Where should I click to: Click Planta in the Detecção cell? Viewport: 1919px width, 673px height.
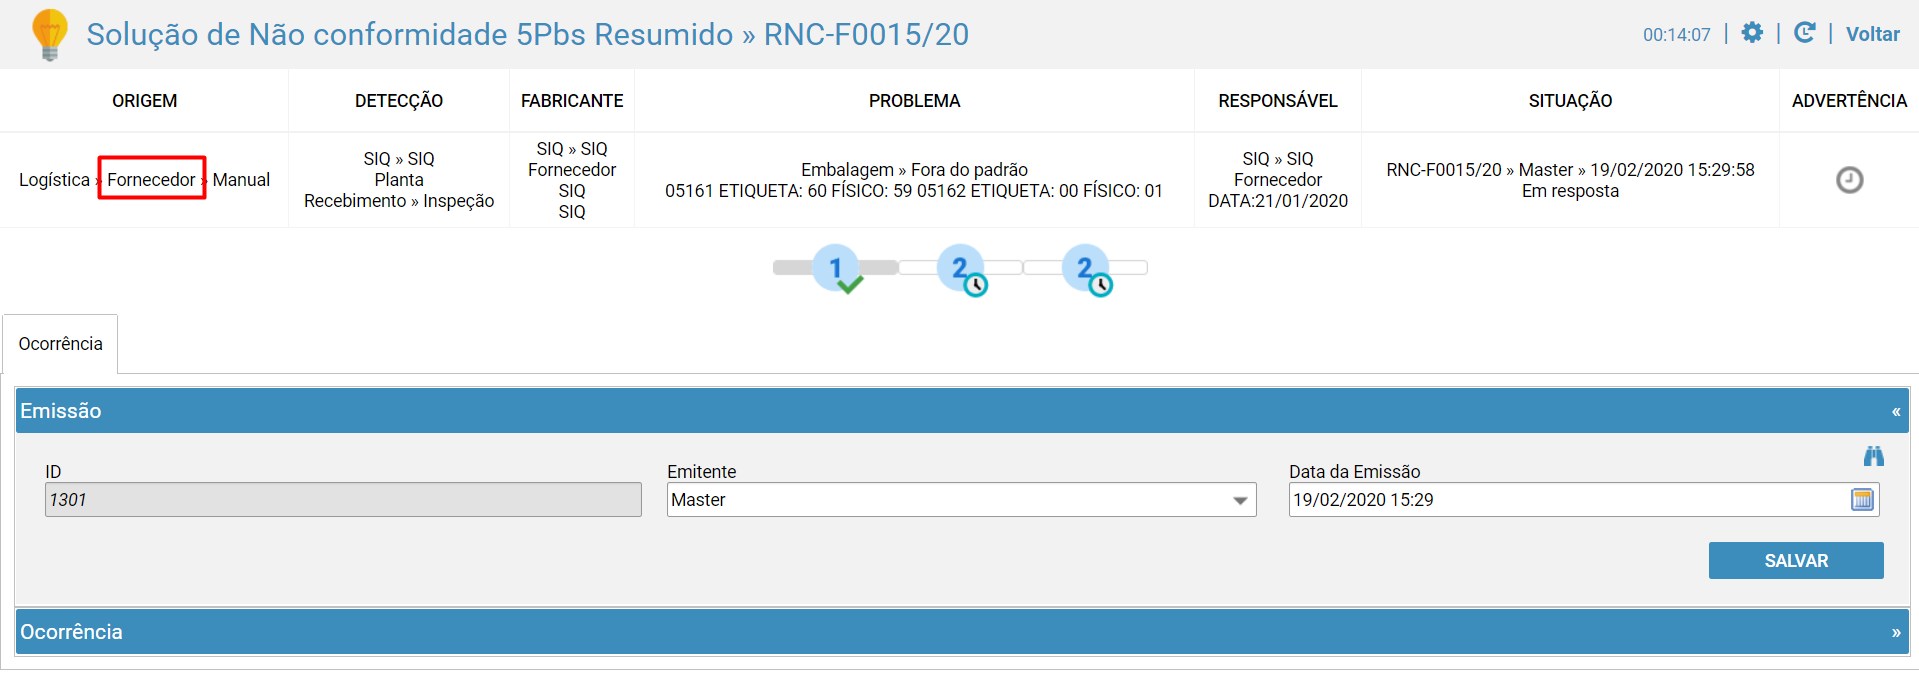click(399, 180)
